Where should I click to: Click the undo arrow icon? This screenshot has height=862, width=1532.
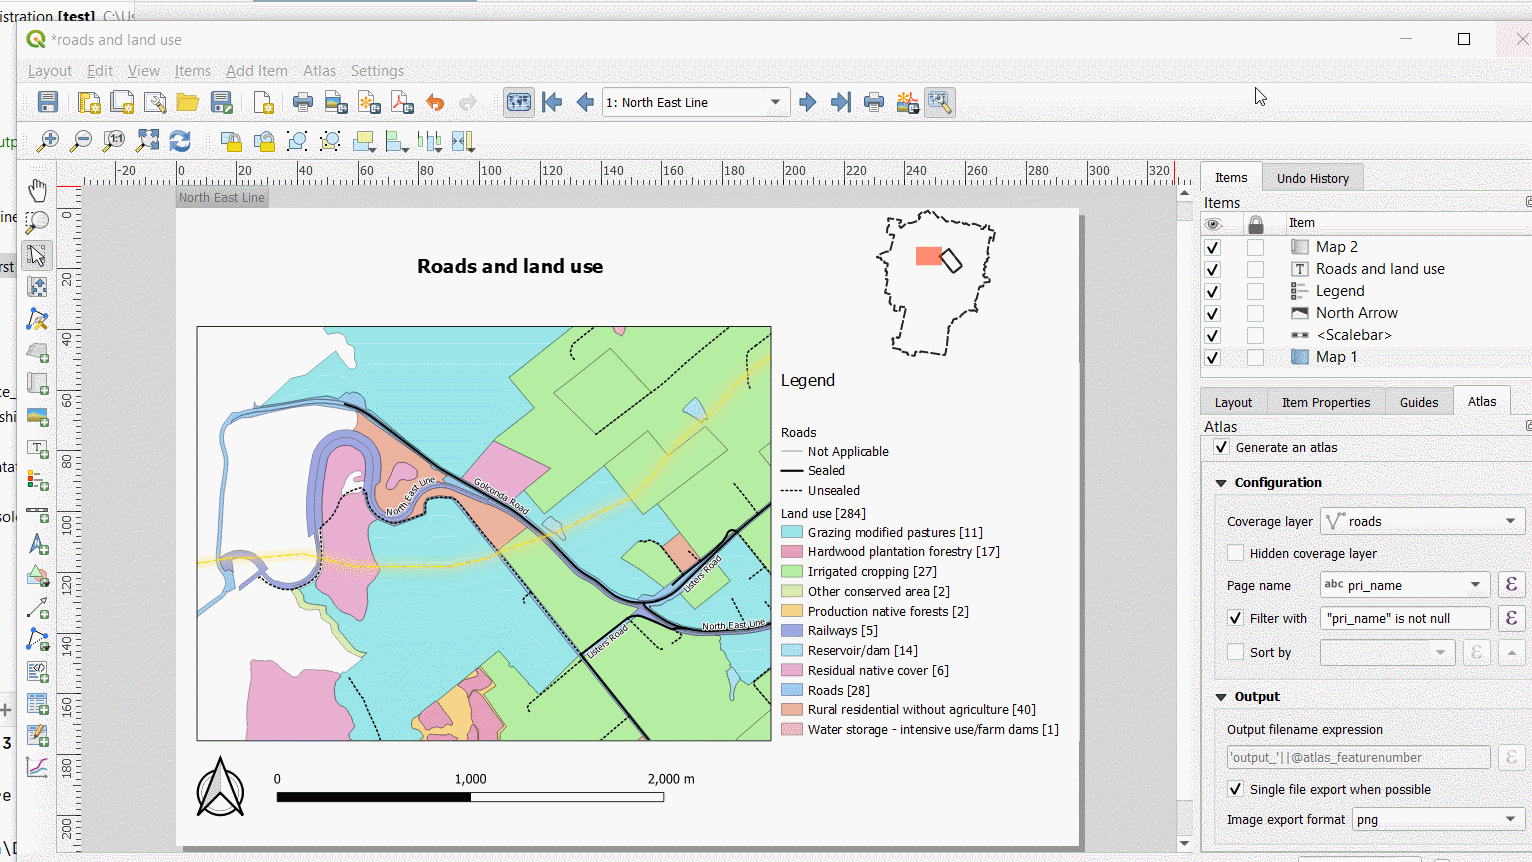tap(435, 102)
